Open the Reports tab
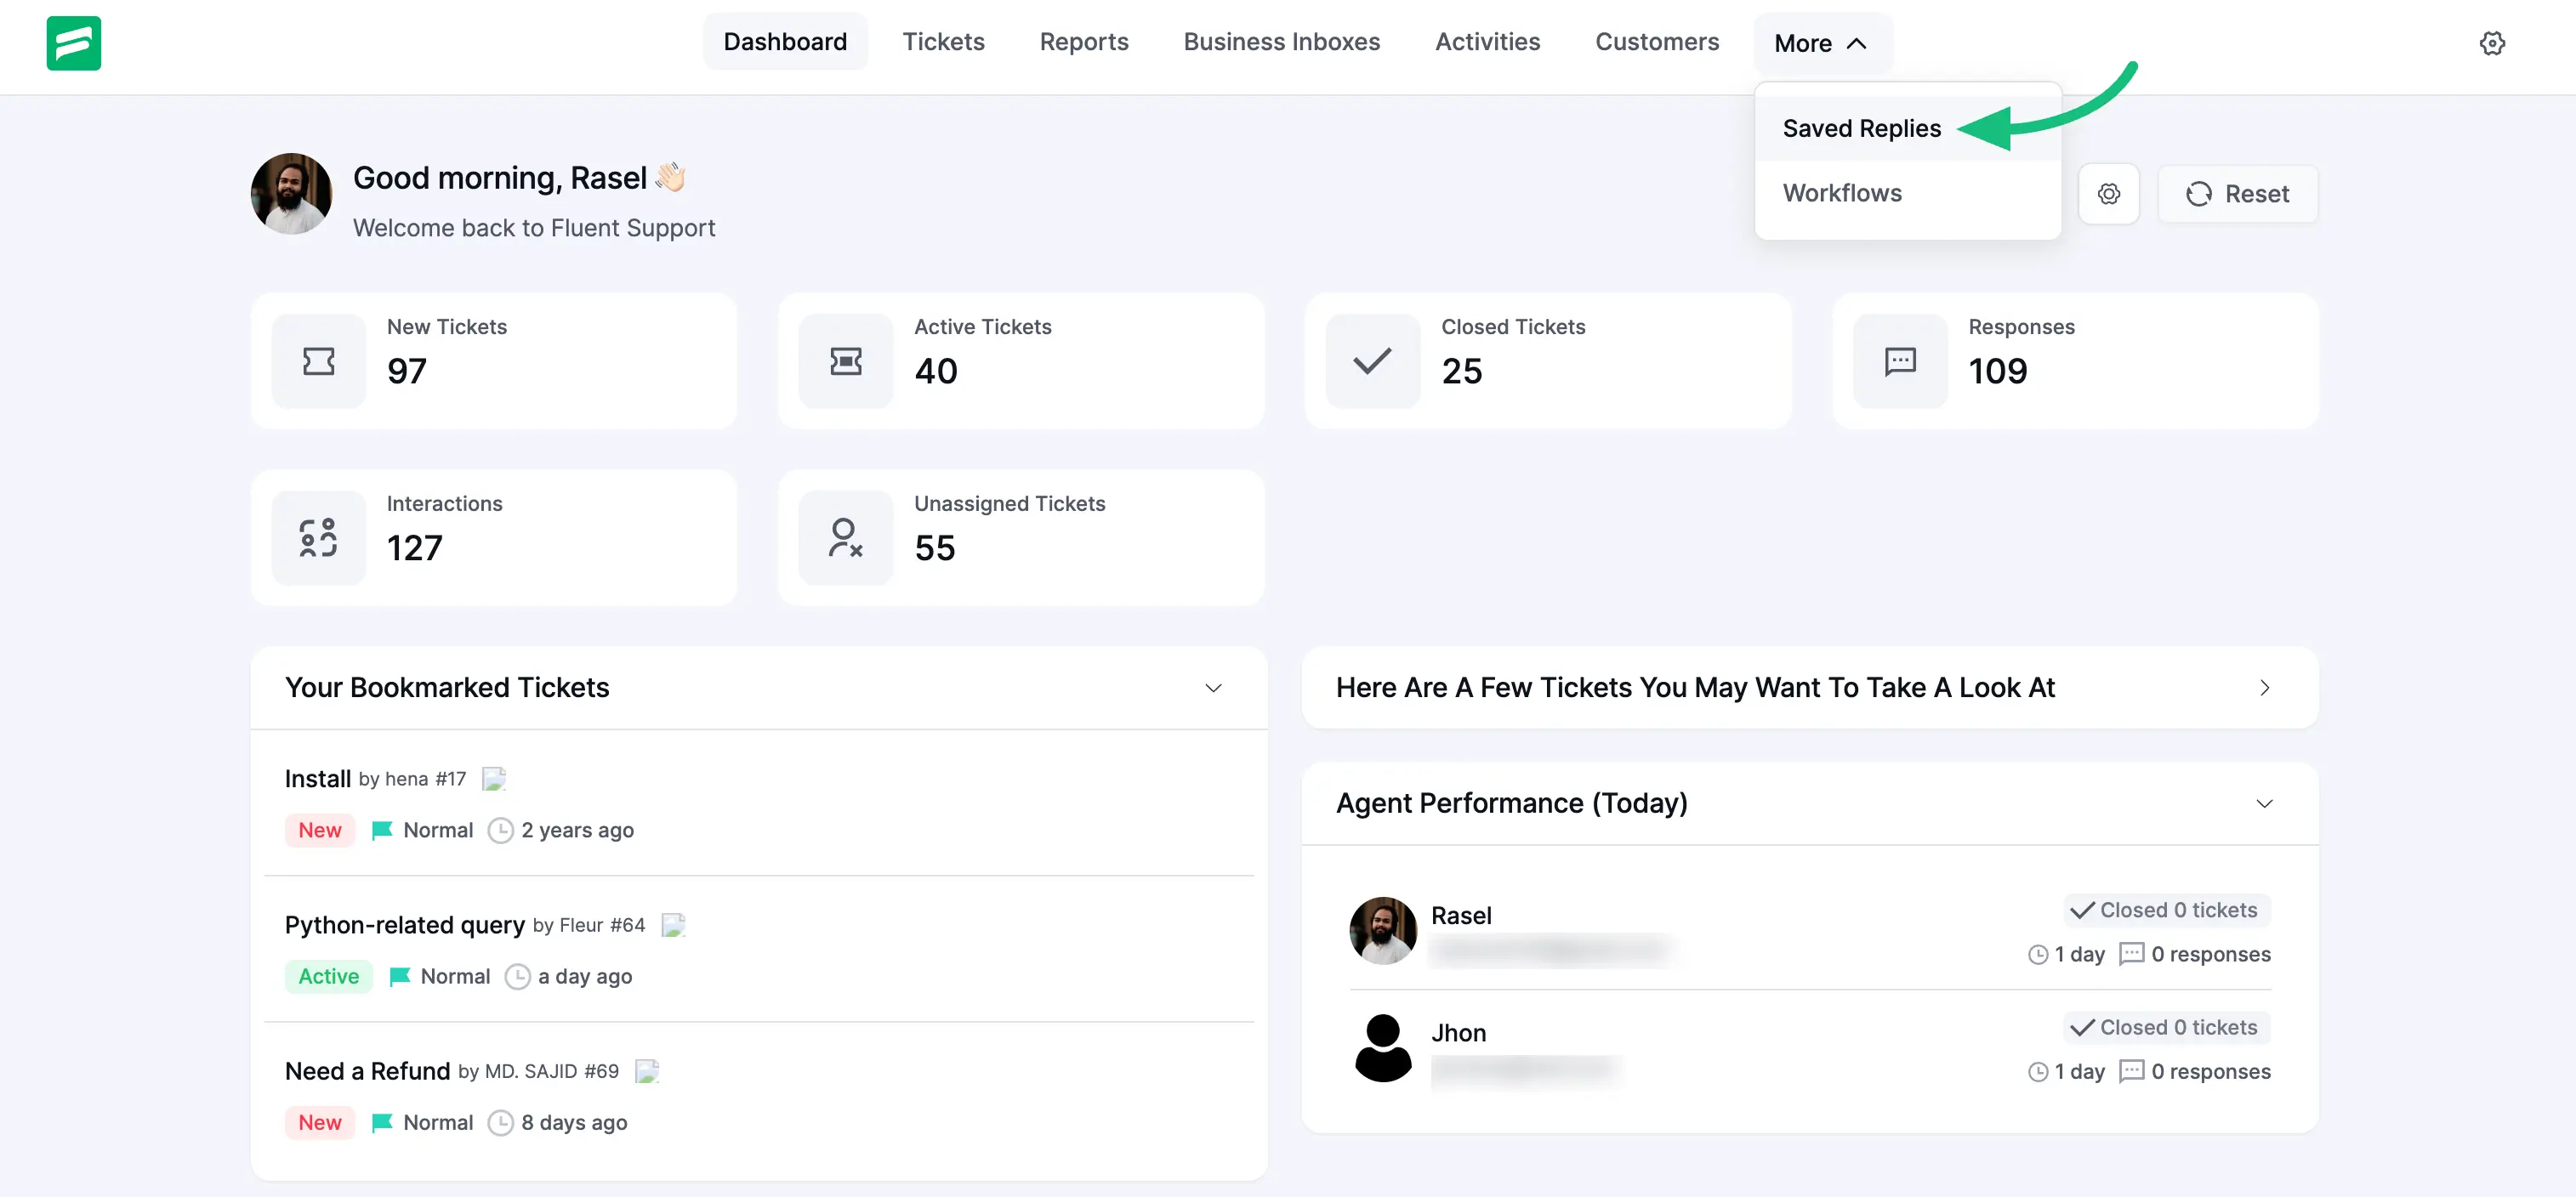Screen dimensions: 2576x1197 pyautogui.click(x=1084, y=41)
